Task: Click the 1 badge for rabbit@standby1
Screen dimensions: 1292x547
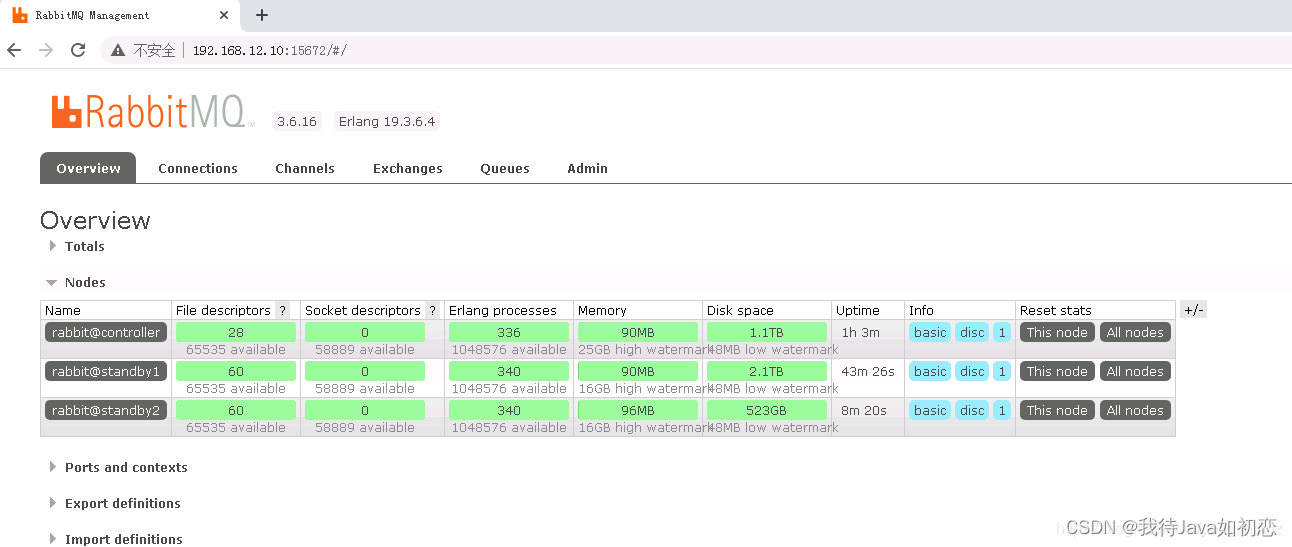Action: click(x=1002, y=371)
